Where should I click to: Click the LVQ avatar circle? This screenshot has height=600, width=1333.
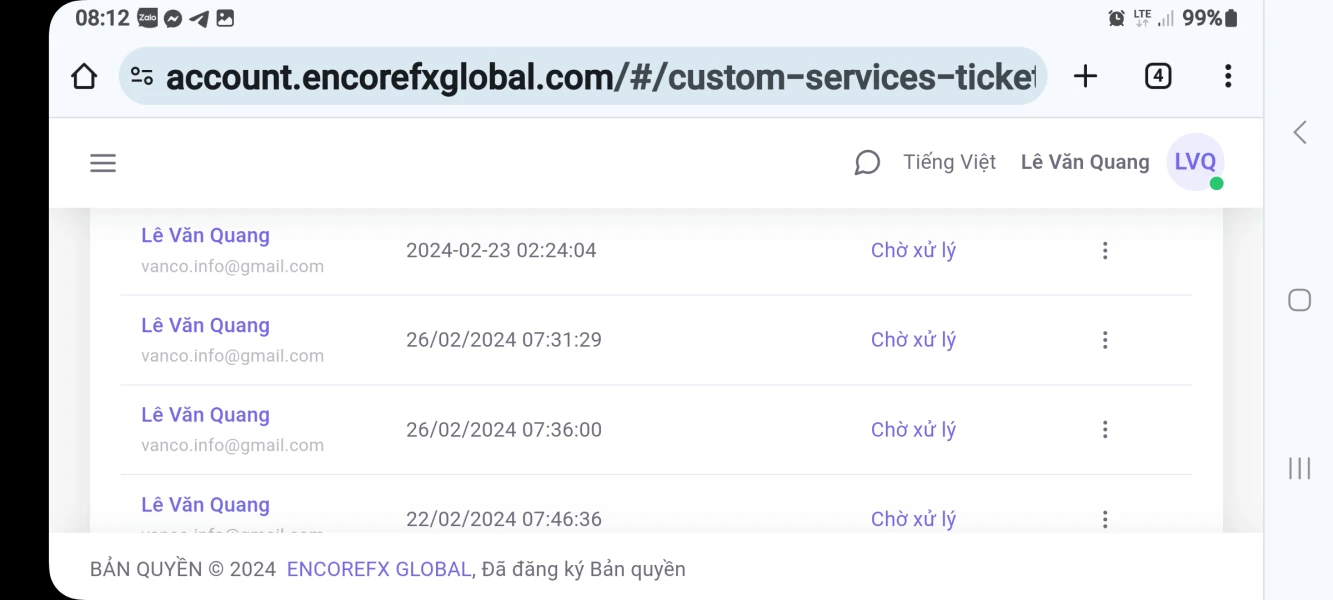click(x=1195, y=162)
